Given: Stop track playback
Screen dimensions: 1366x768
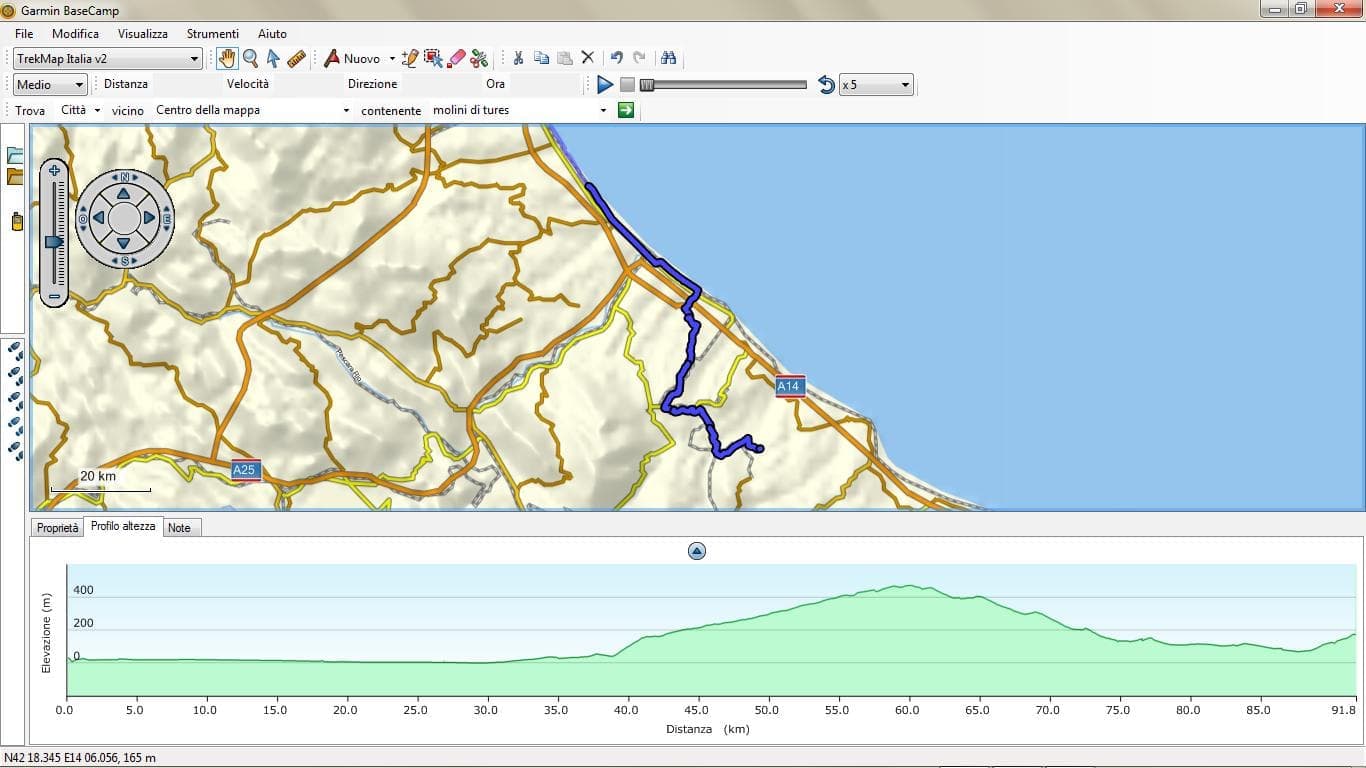Looking at the screenshot, I should tap(627, 85).
